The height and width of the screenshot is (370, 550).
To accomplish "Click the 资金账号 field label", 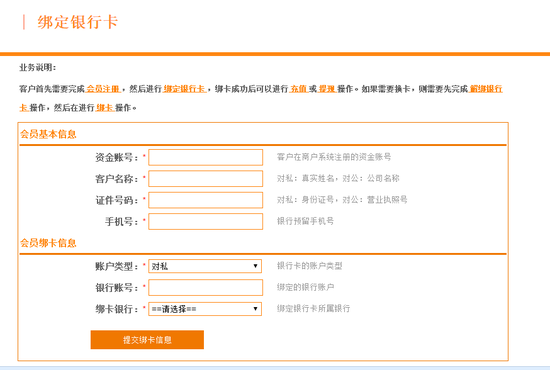I will [x=117, y=157].
